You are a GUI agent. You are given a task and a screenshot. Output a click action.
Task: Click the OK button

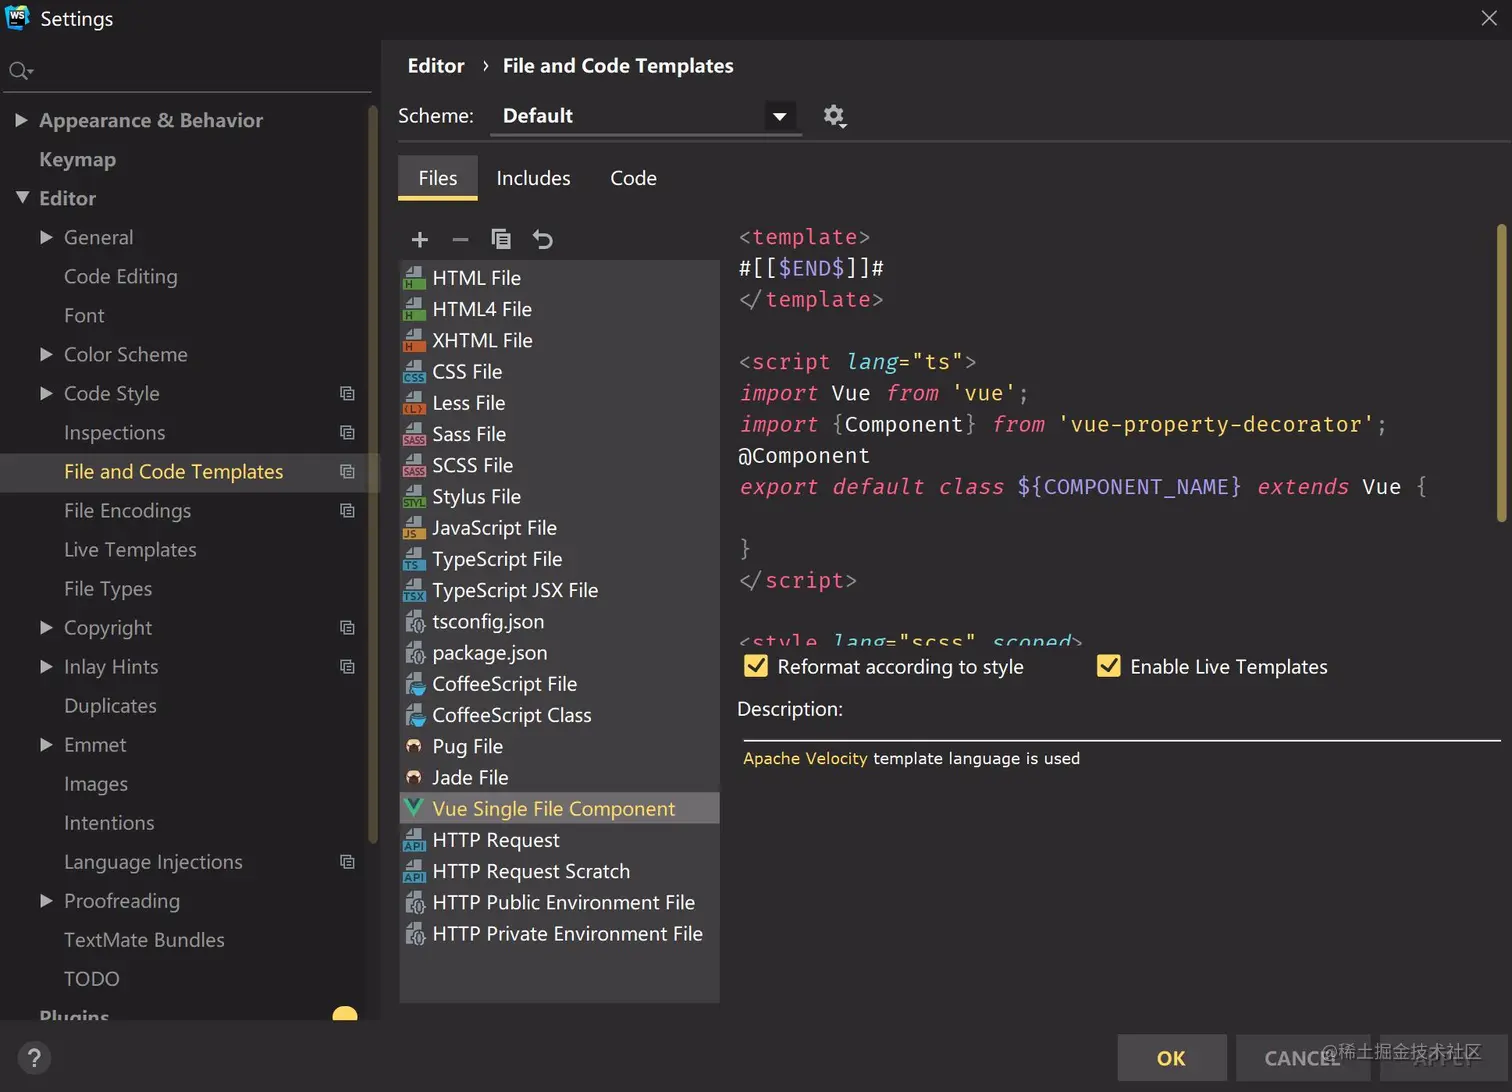coord(1172,1058)
